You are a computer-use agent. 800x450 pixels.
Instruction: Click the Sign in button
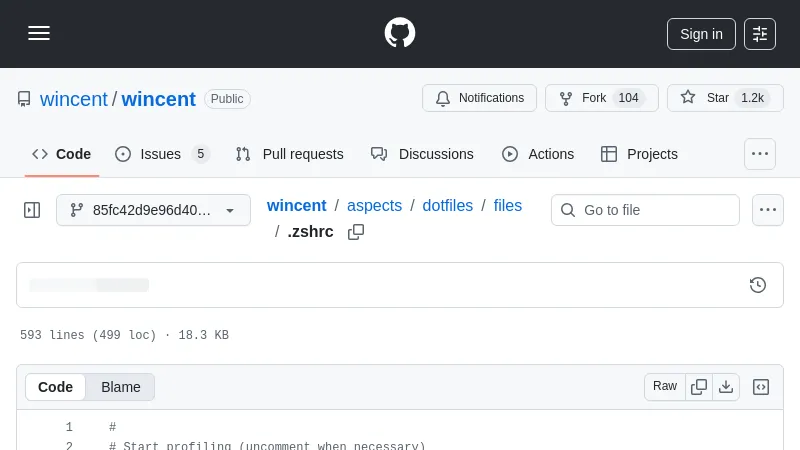701,34
